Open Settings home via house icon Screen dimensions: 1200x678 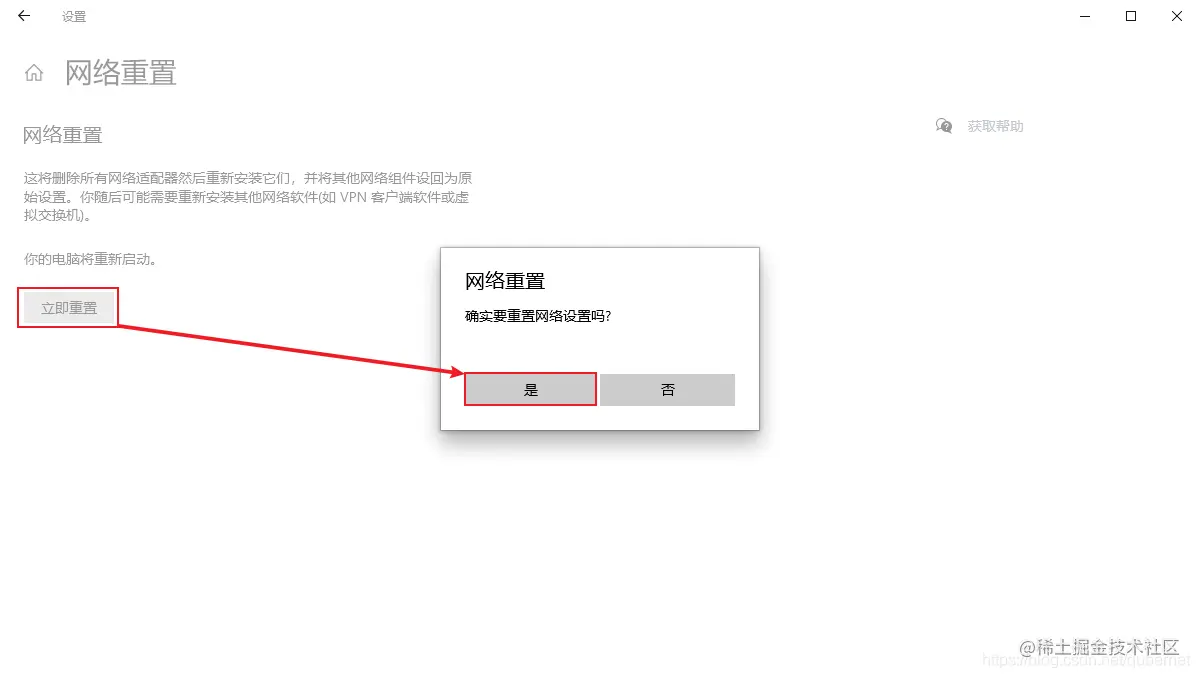coord(34,73)
